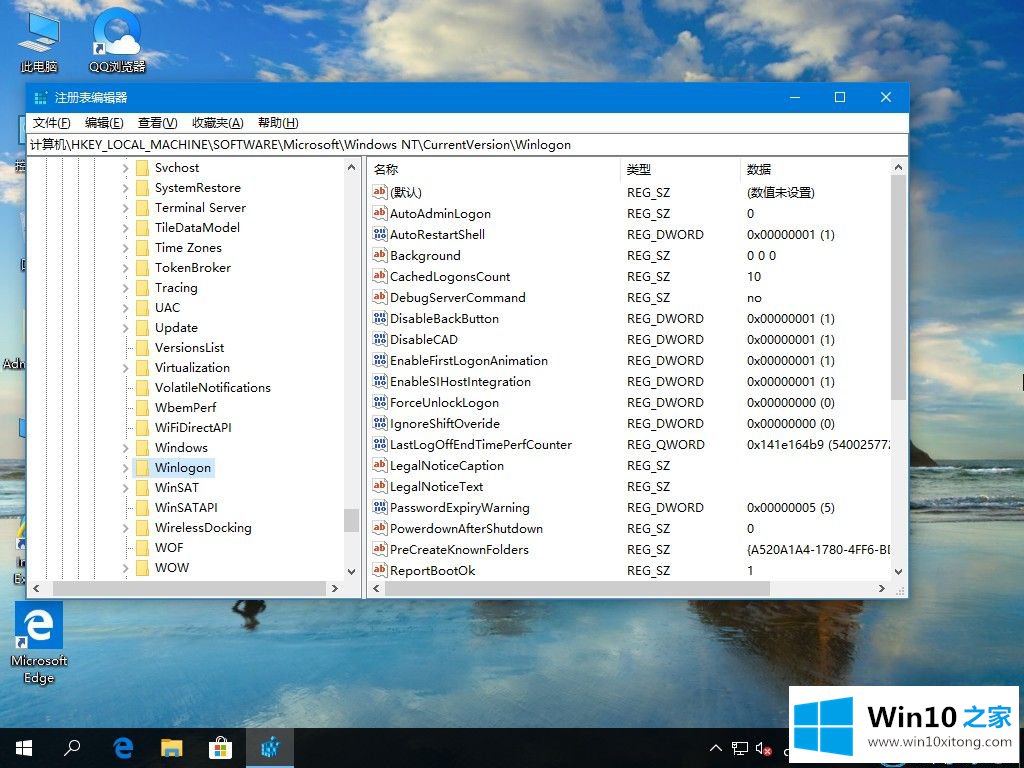Image resolution: width=1024 pixels, height=768 pixels.
Task: Click the DisableCAD DWORD icon
Action: (379, 339)
